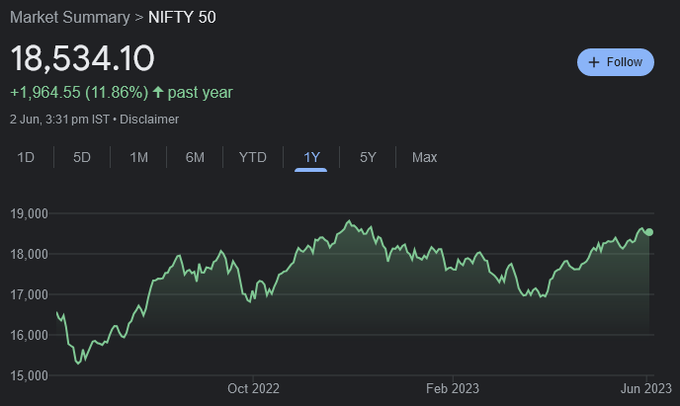The image size is (680, 406).
Task: Click the green current-price dot on the chart
Action: click(x=649, y=232)
